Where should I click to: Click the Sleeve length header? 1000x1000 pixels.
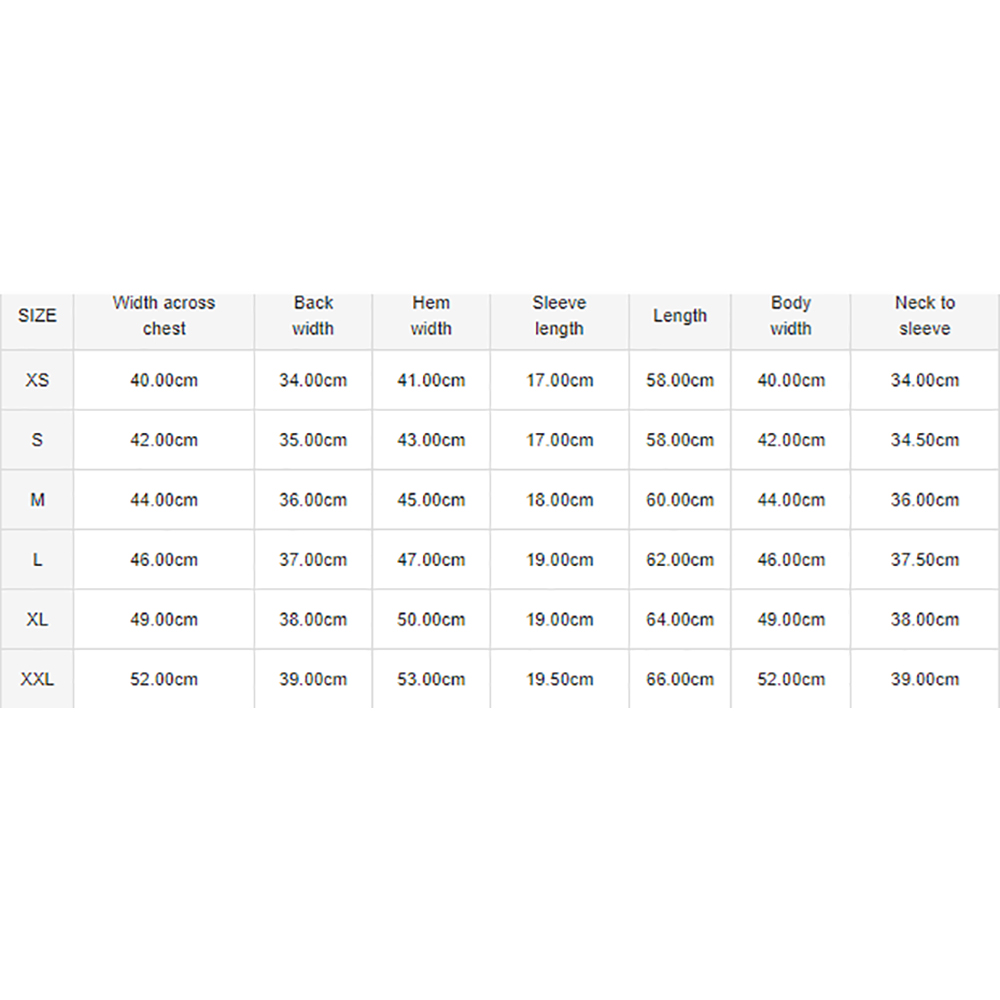click(x=559, y=316)
